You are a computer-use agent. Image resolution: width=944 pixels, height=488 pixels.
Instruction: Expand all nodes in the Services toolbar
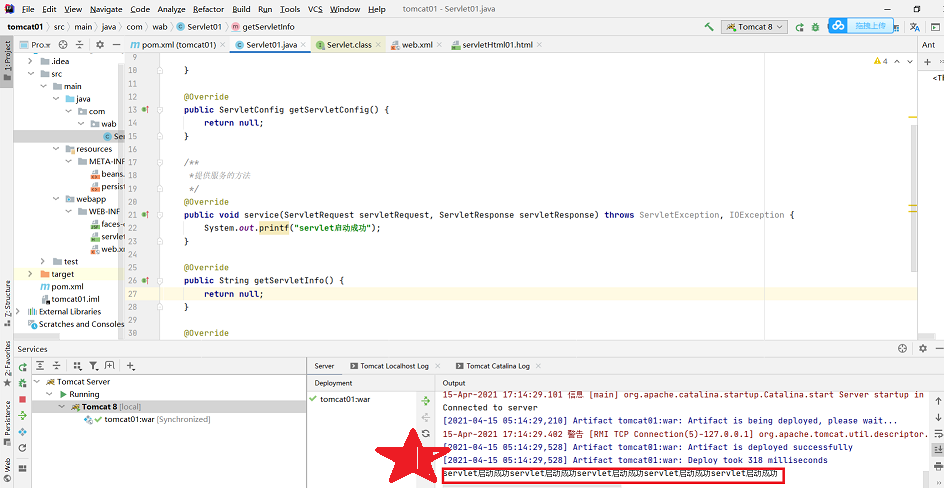click(x=40, y=365)
